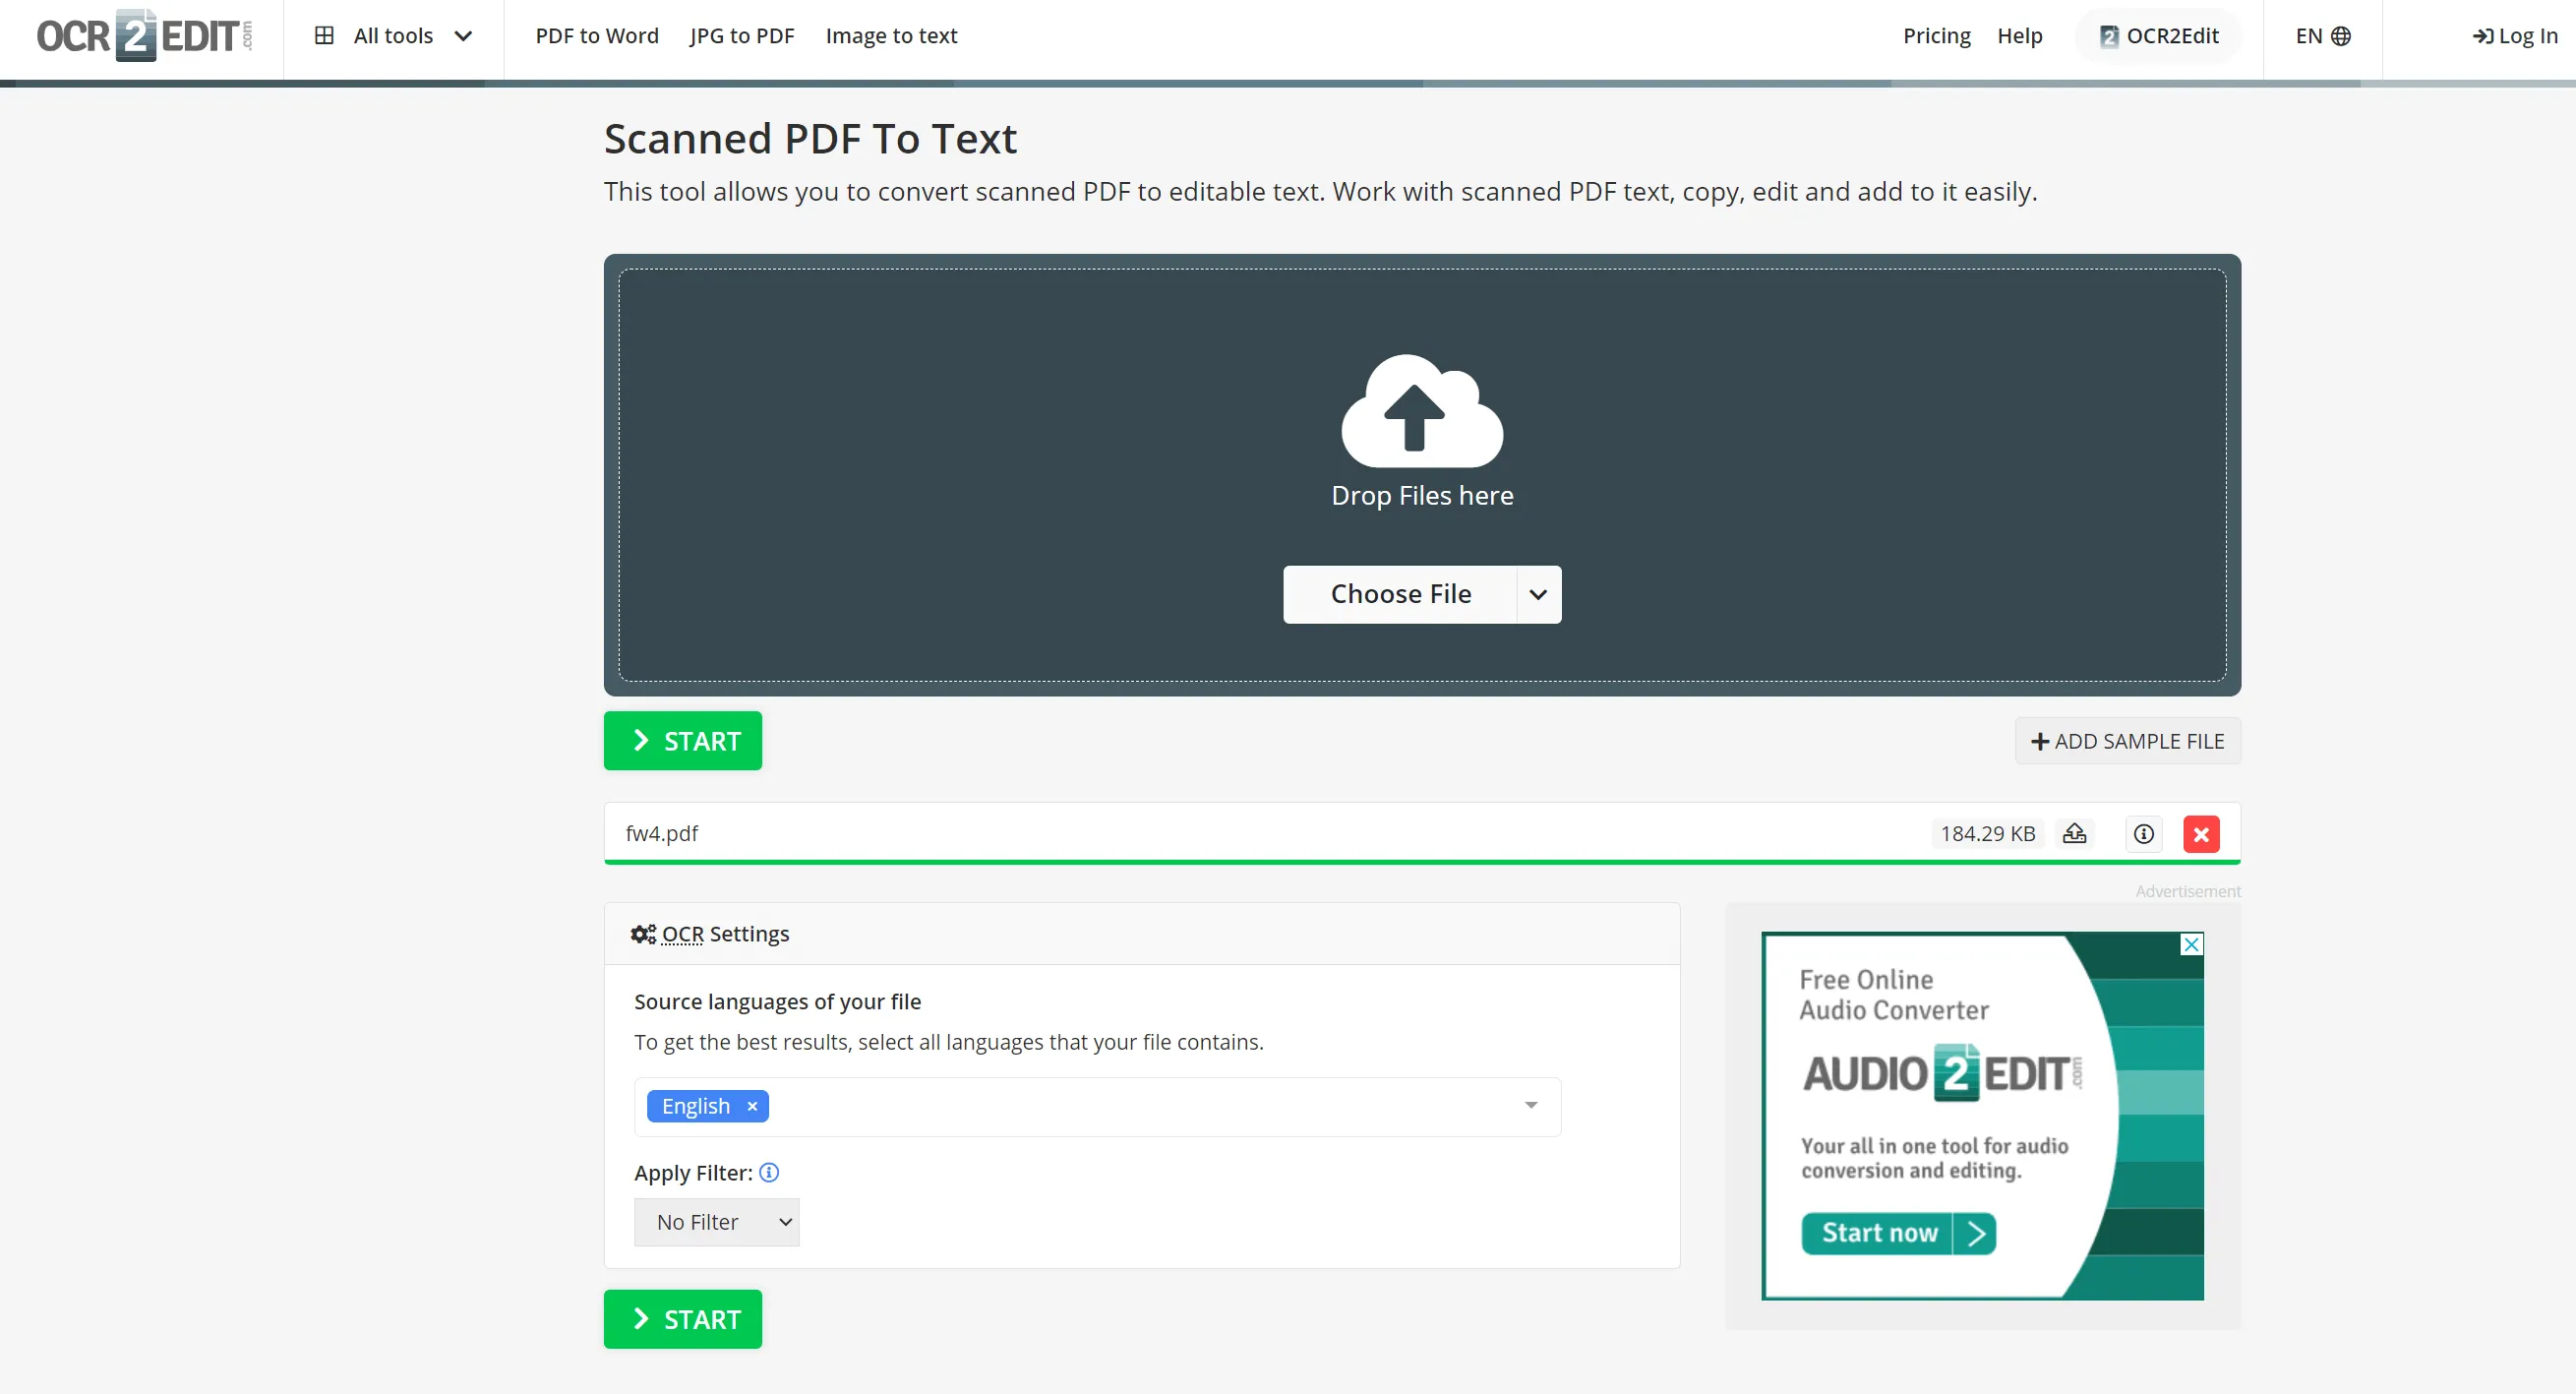Click the OCR Settings gear icon
Screen dimensions: 2576x1394
pos(643,934)
